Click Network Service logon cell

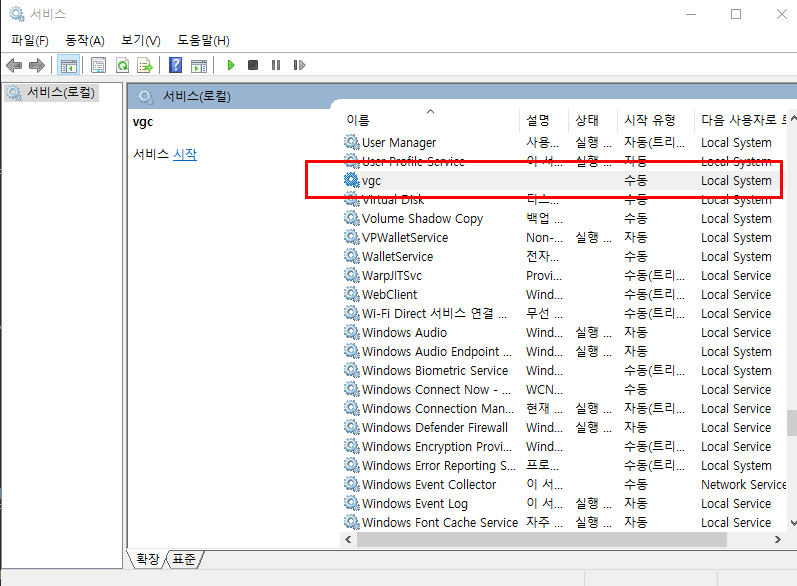pos(744,485)
